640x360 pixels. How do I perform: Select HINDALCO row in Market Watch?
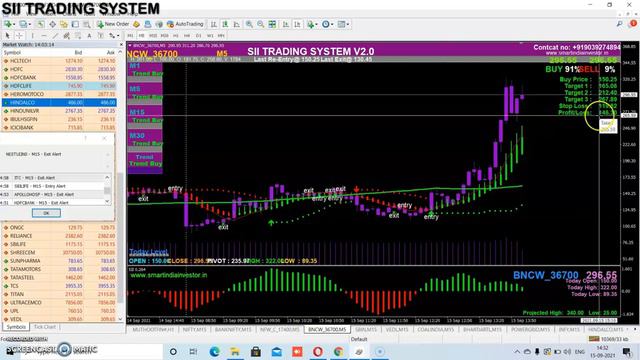(x=59, y=102)
